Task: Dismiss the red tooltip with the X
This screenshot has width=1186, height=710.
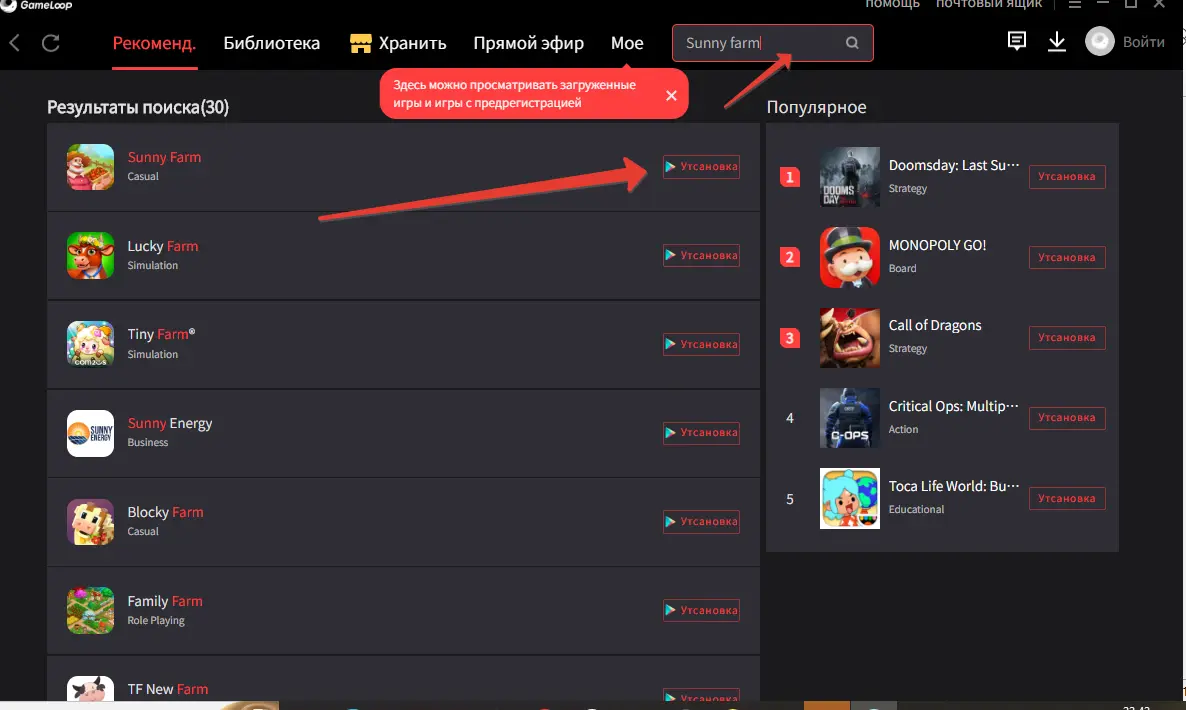Action: 671,95
